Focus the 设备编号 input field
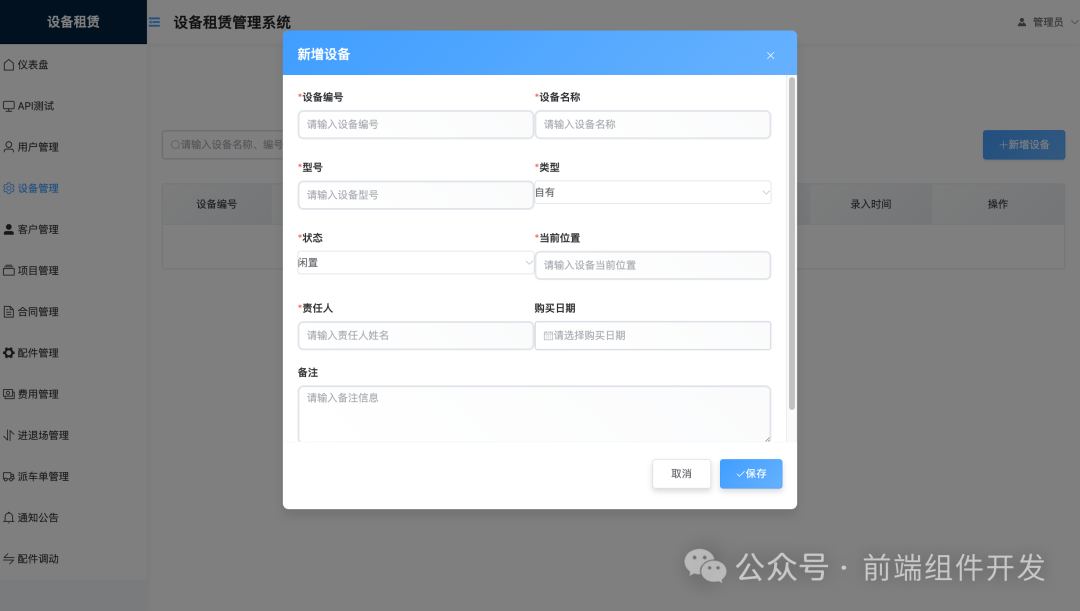This screenshot has height=611, width=1080. coord(415,124)
